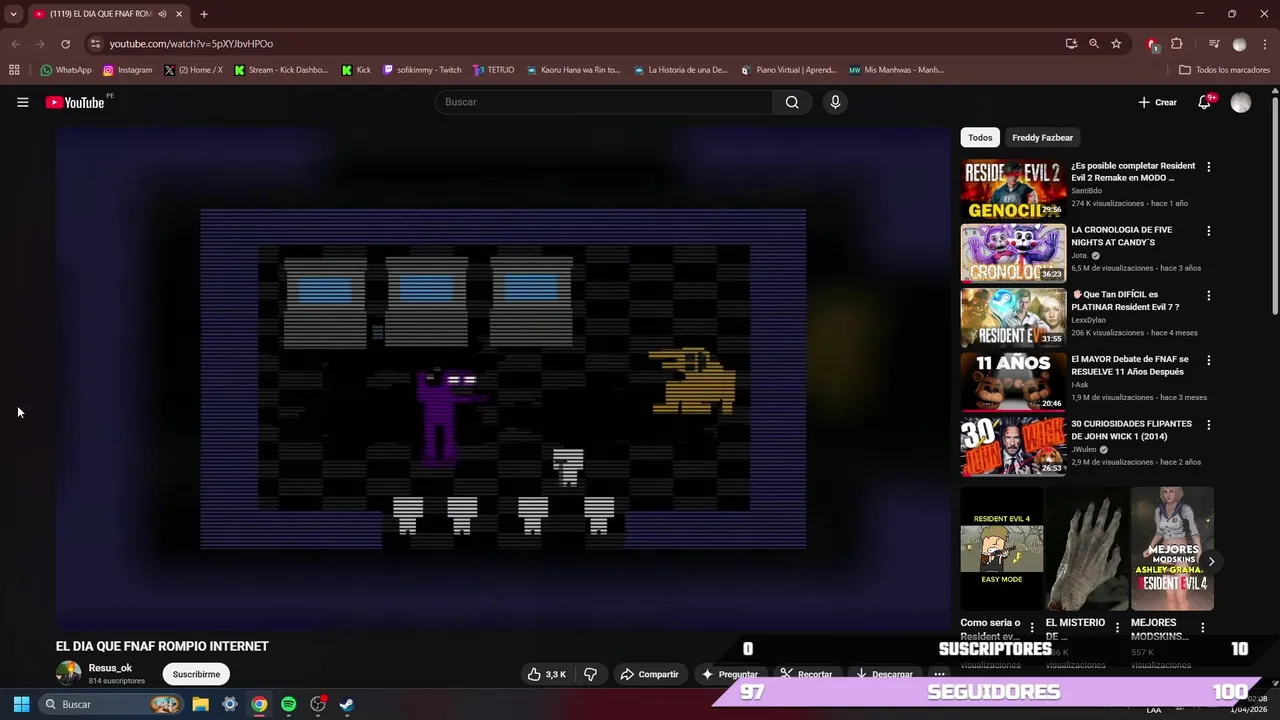
Task: Open the Crear upload menu
Action: [x=1157, y=102]
